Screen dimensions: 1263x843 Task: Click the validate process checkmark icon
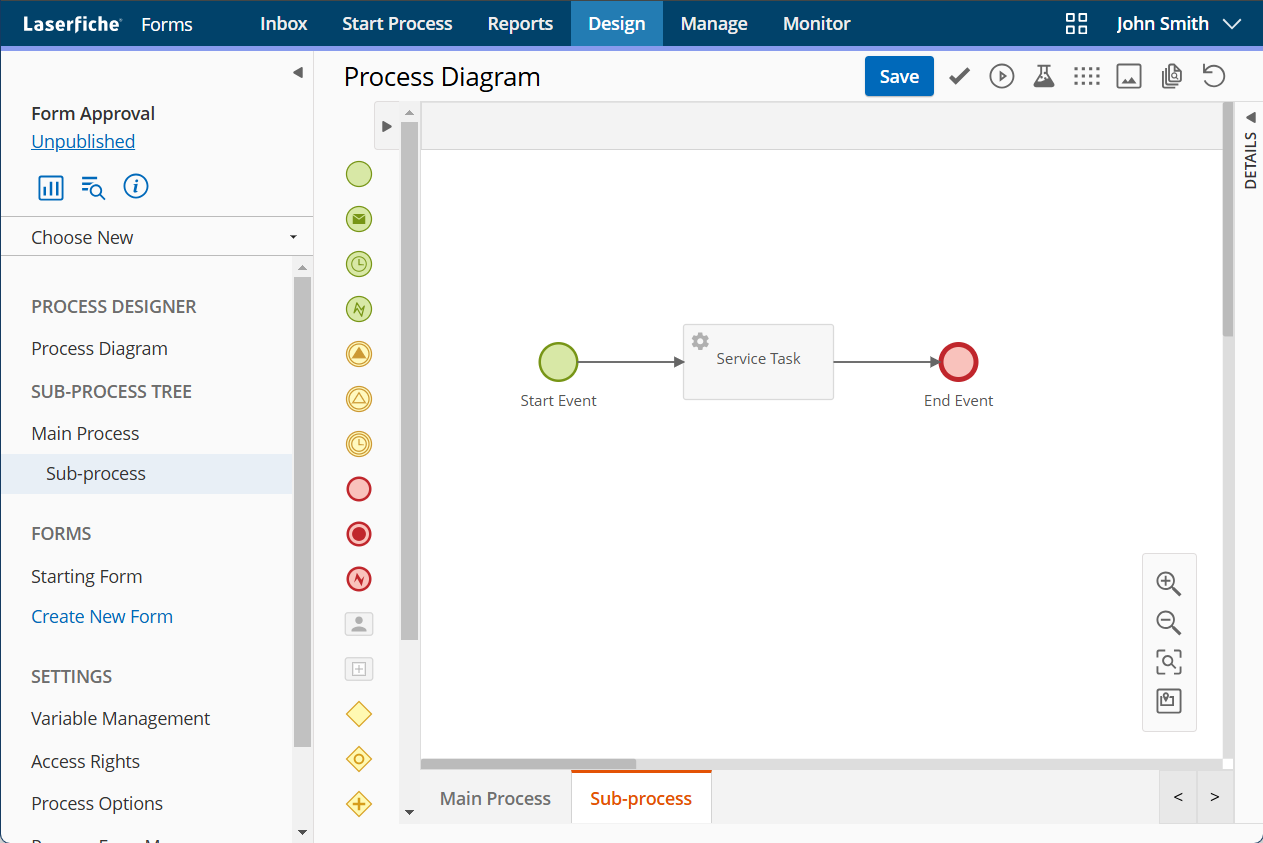click(960, 77)
